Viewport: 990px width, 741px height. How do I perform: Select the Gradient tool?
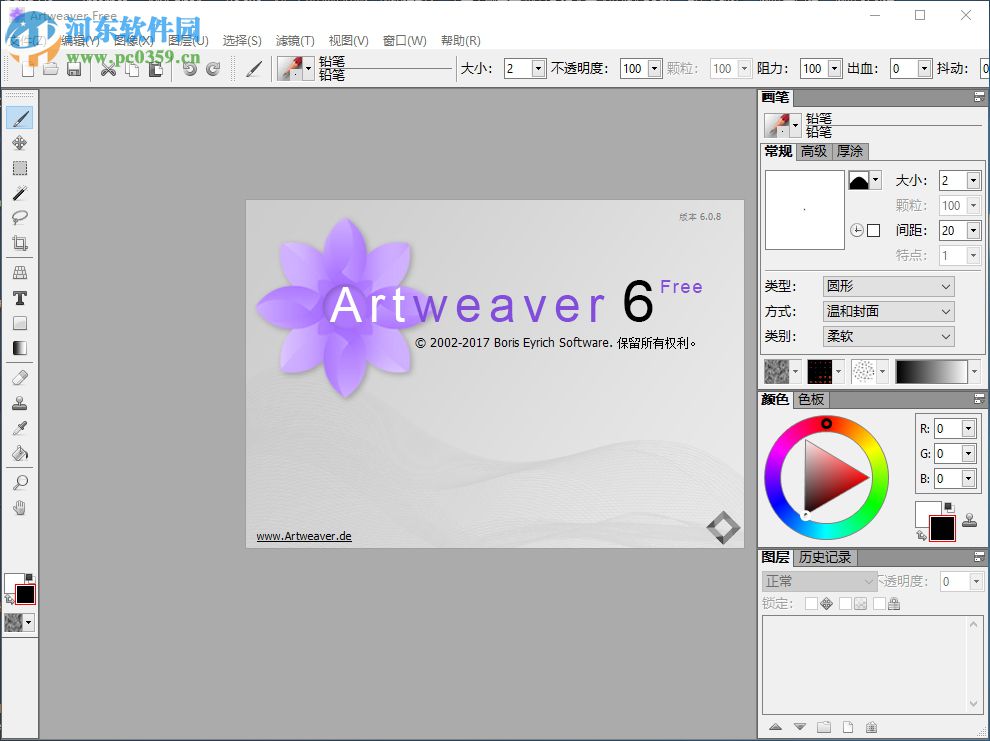click(18, 348)
